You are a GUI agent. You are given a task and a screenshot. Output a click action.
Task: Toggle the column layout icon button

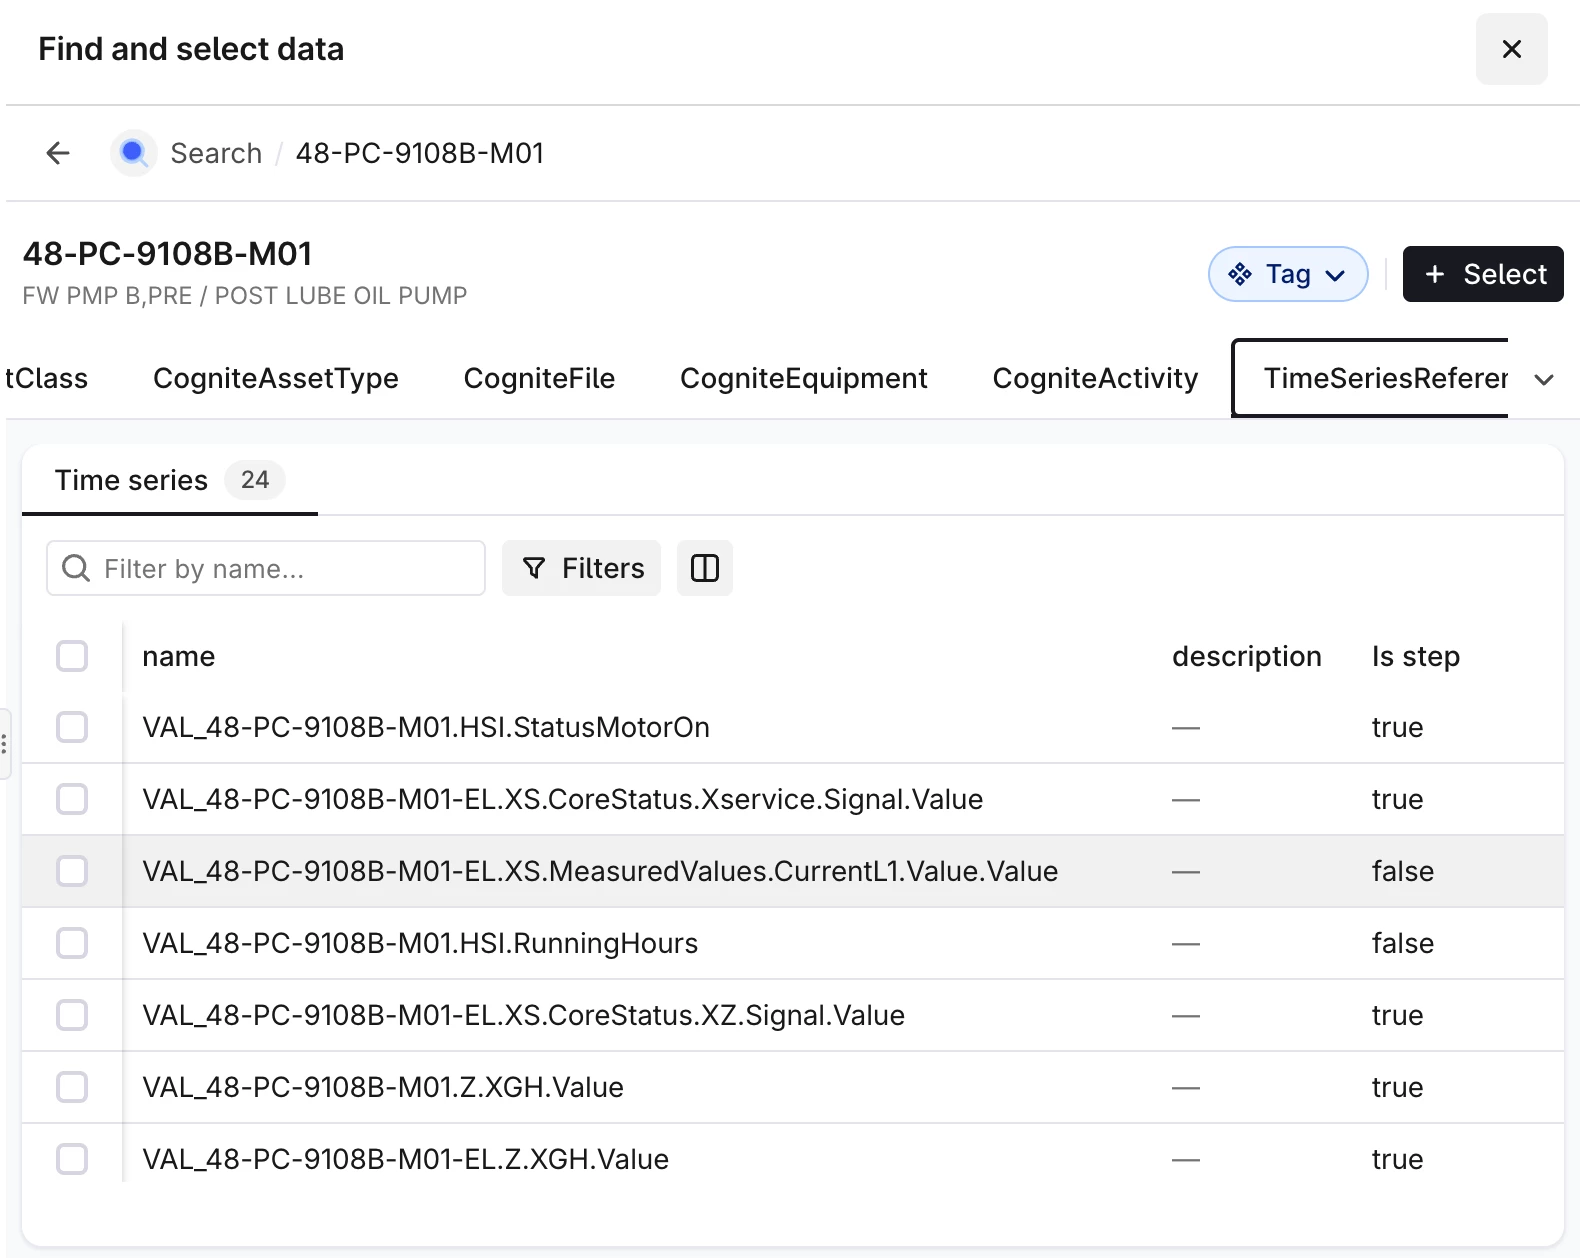704,568
